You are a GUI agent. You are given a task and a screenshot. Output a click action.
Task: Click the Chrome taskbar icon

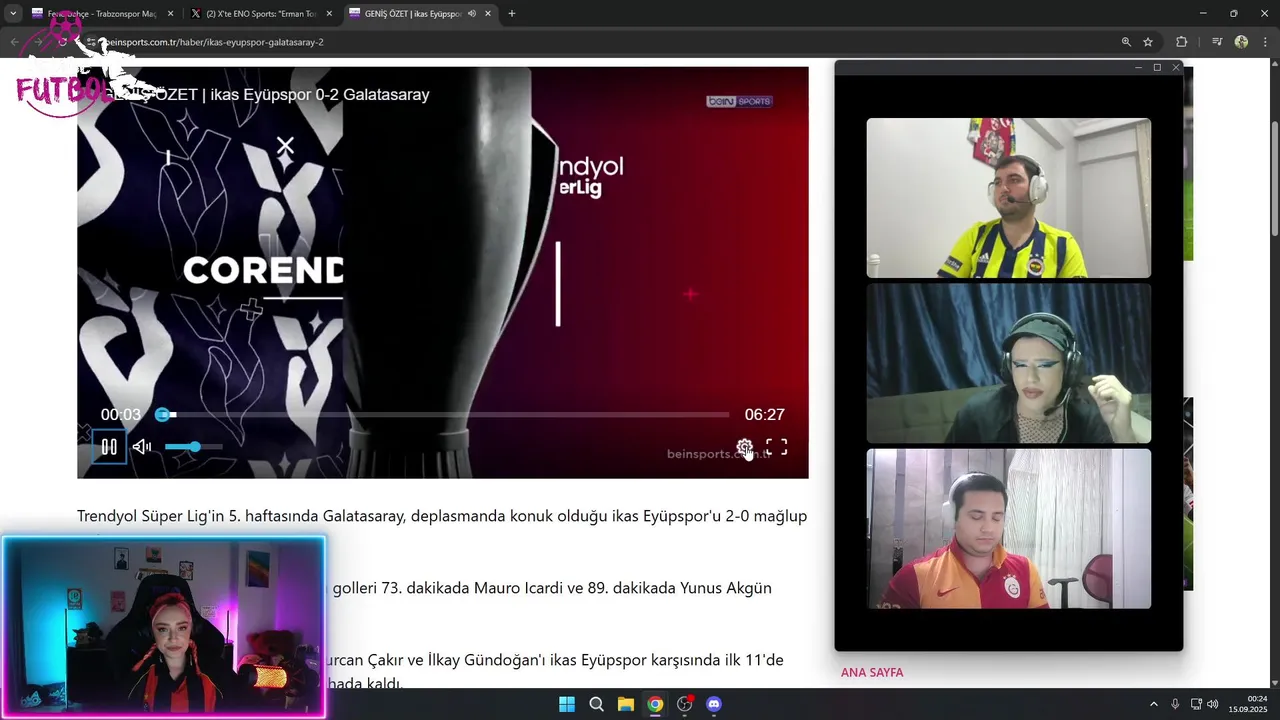(655, 704)
